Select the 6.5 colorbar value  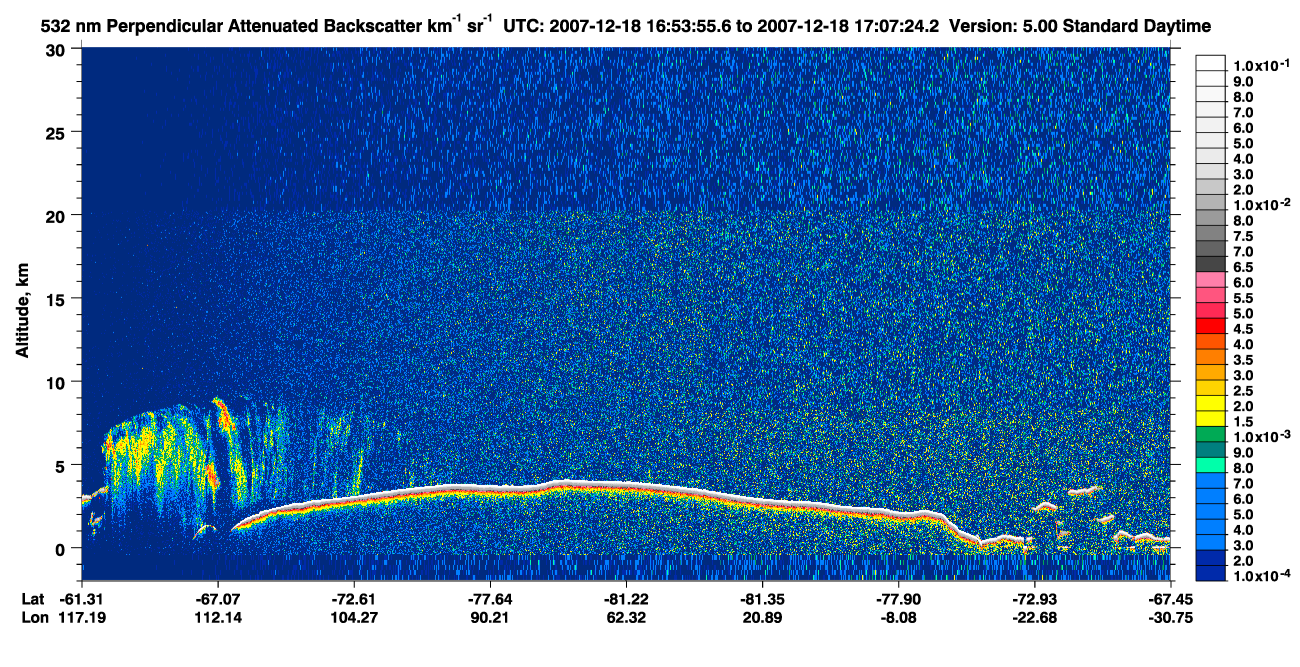point(1245,268)
